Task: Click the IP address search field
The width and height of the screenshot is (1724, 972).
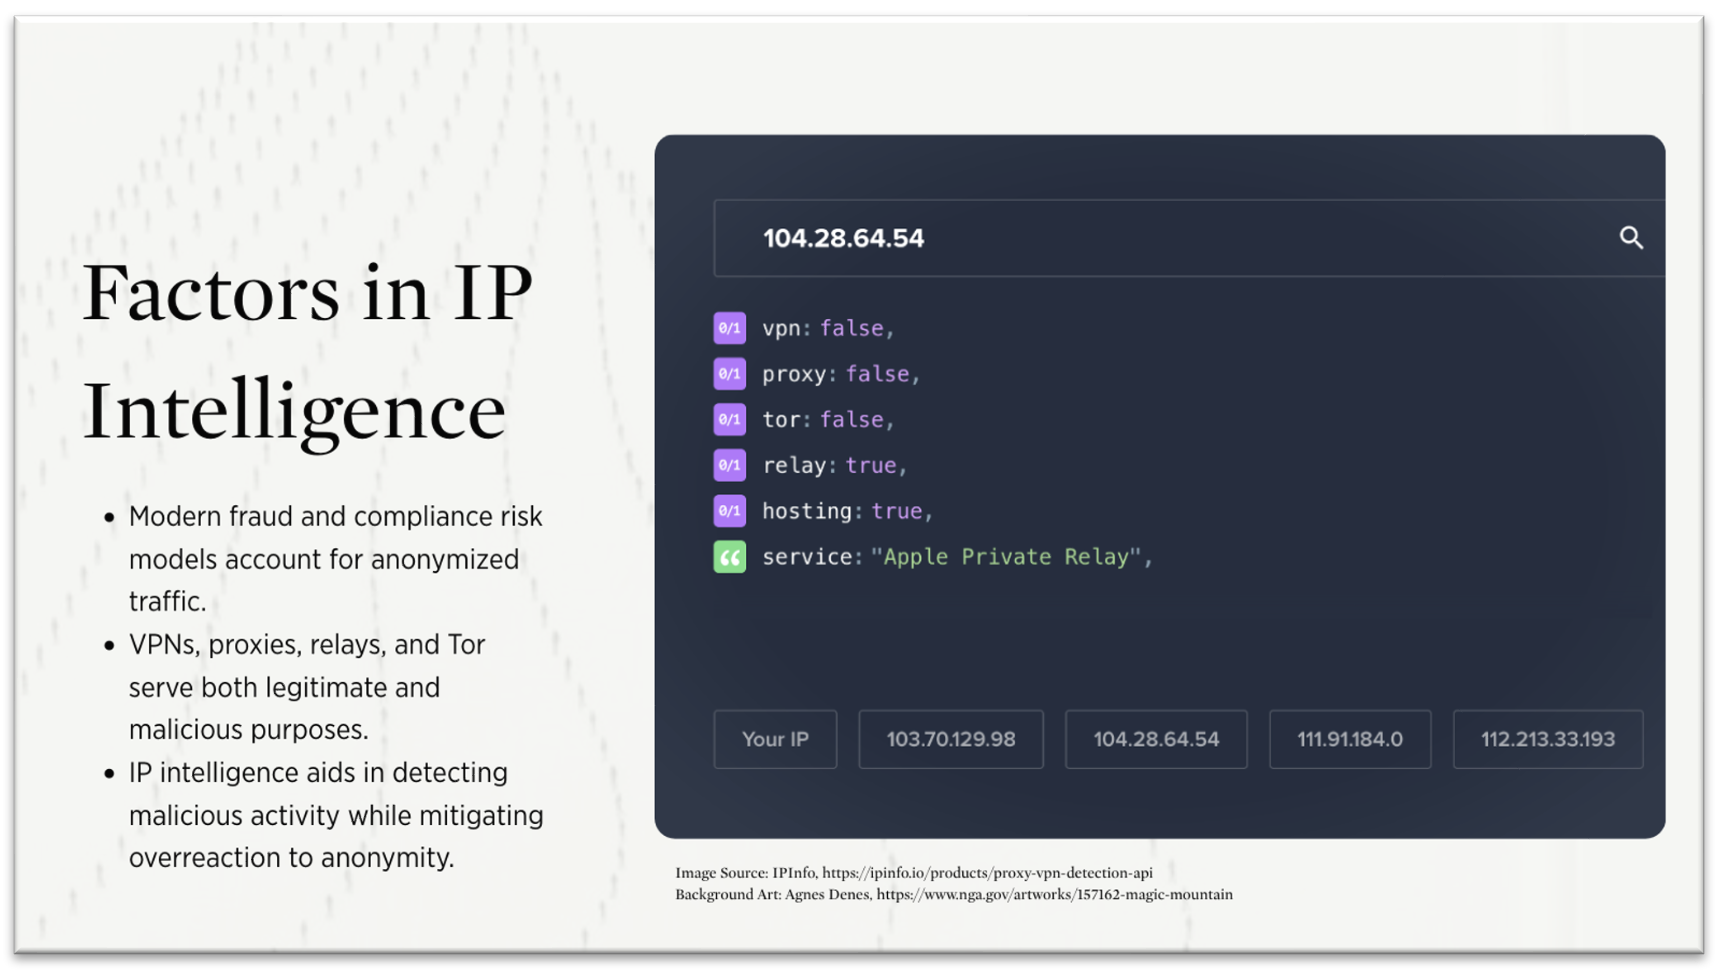Action: 1150,238
